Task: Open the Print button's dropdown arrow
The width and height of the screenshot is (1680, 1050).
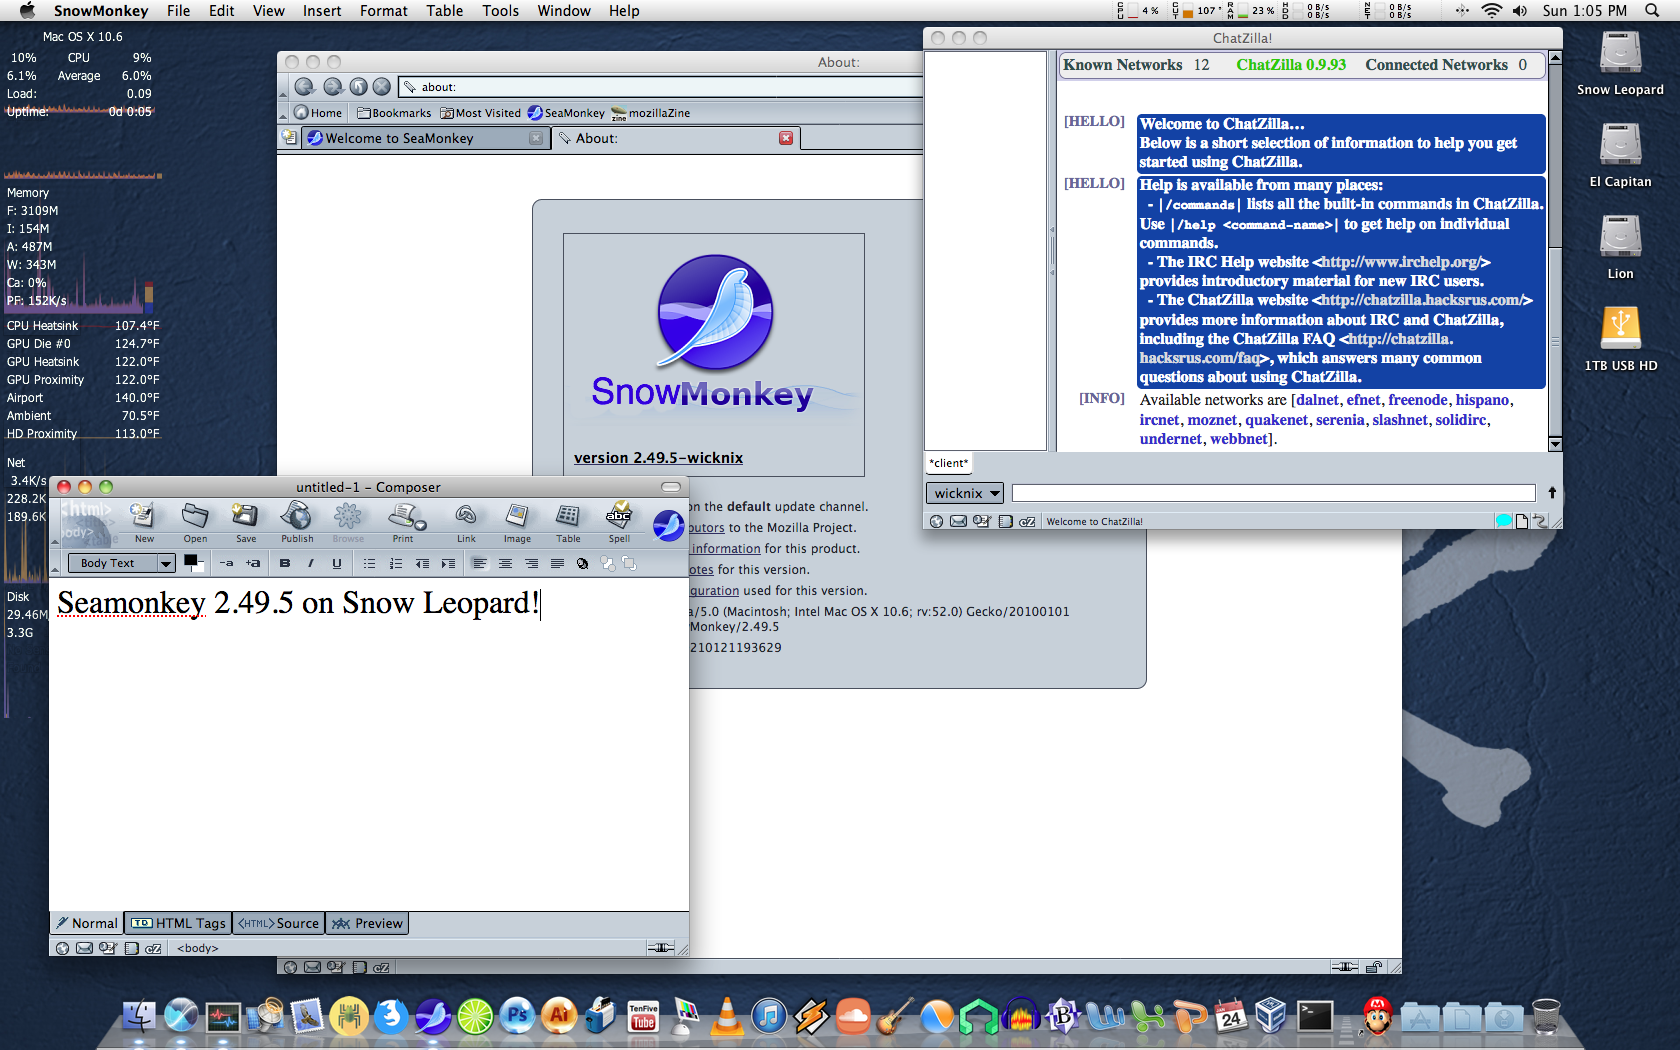Action: 421,525
